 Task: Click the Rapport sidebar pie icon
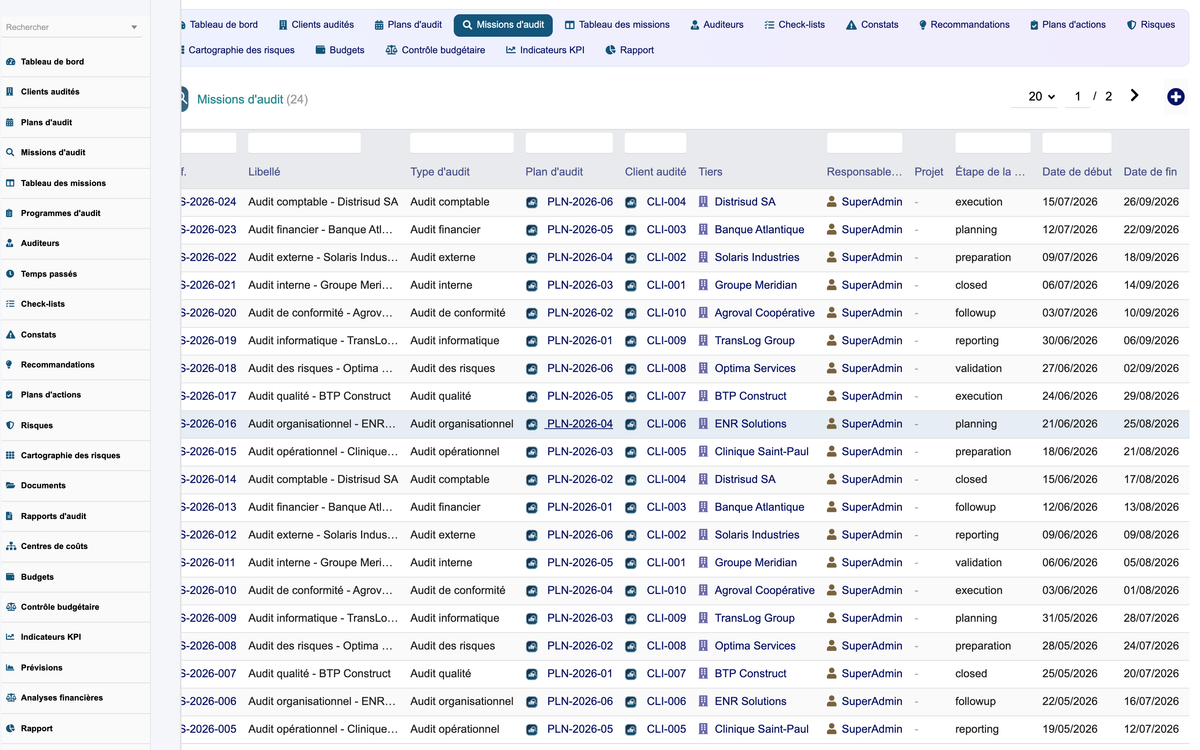10,728
